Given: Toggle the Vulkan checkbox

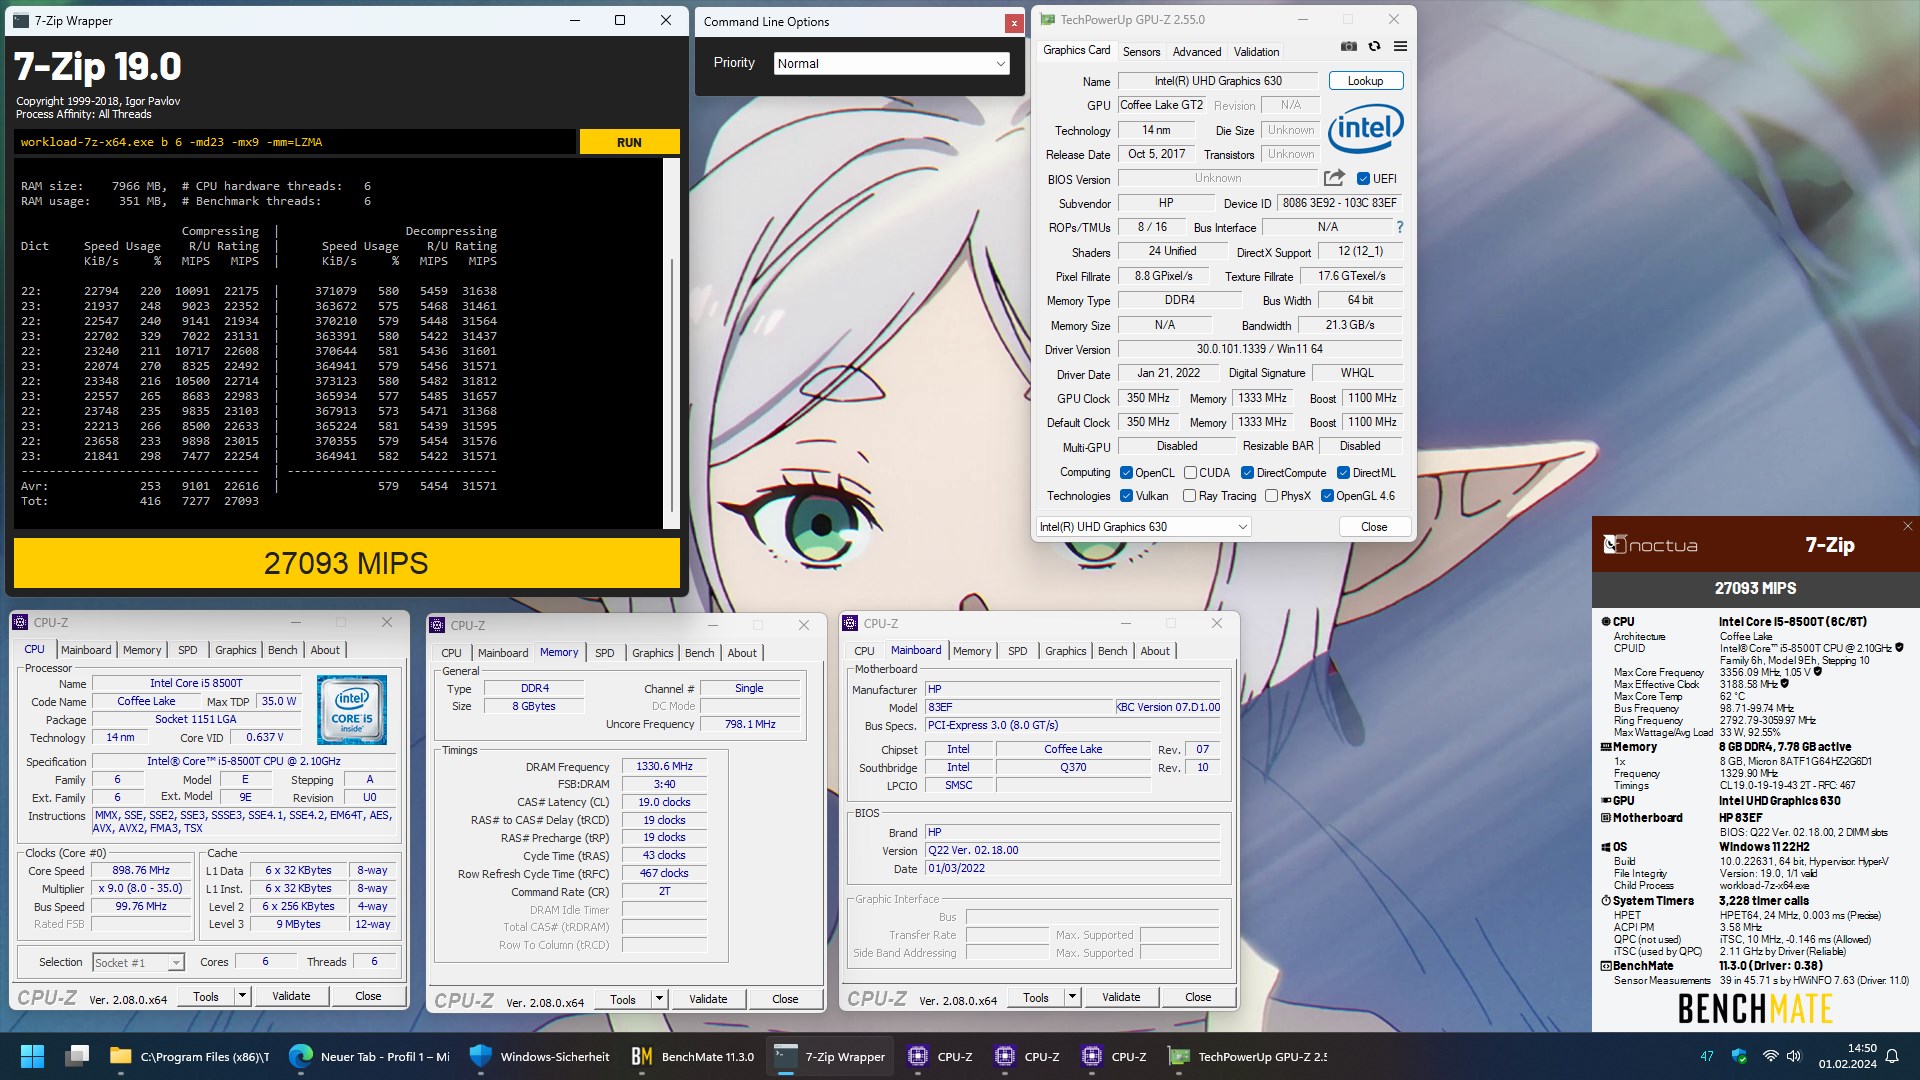Looking at the screenshot, I should (1126, 496).
